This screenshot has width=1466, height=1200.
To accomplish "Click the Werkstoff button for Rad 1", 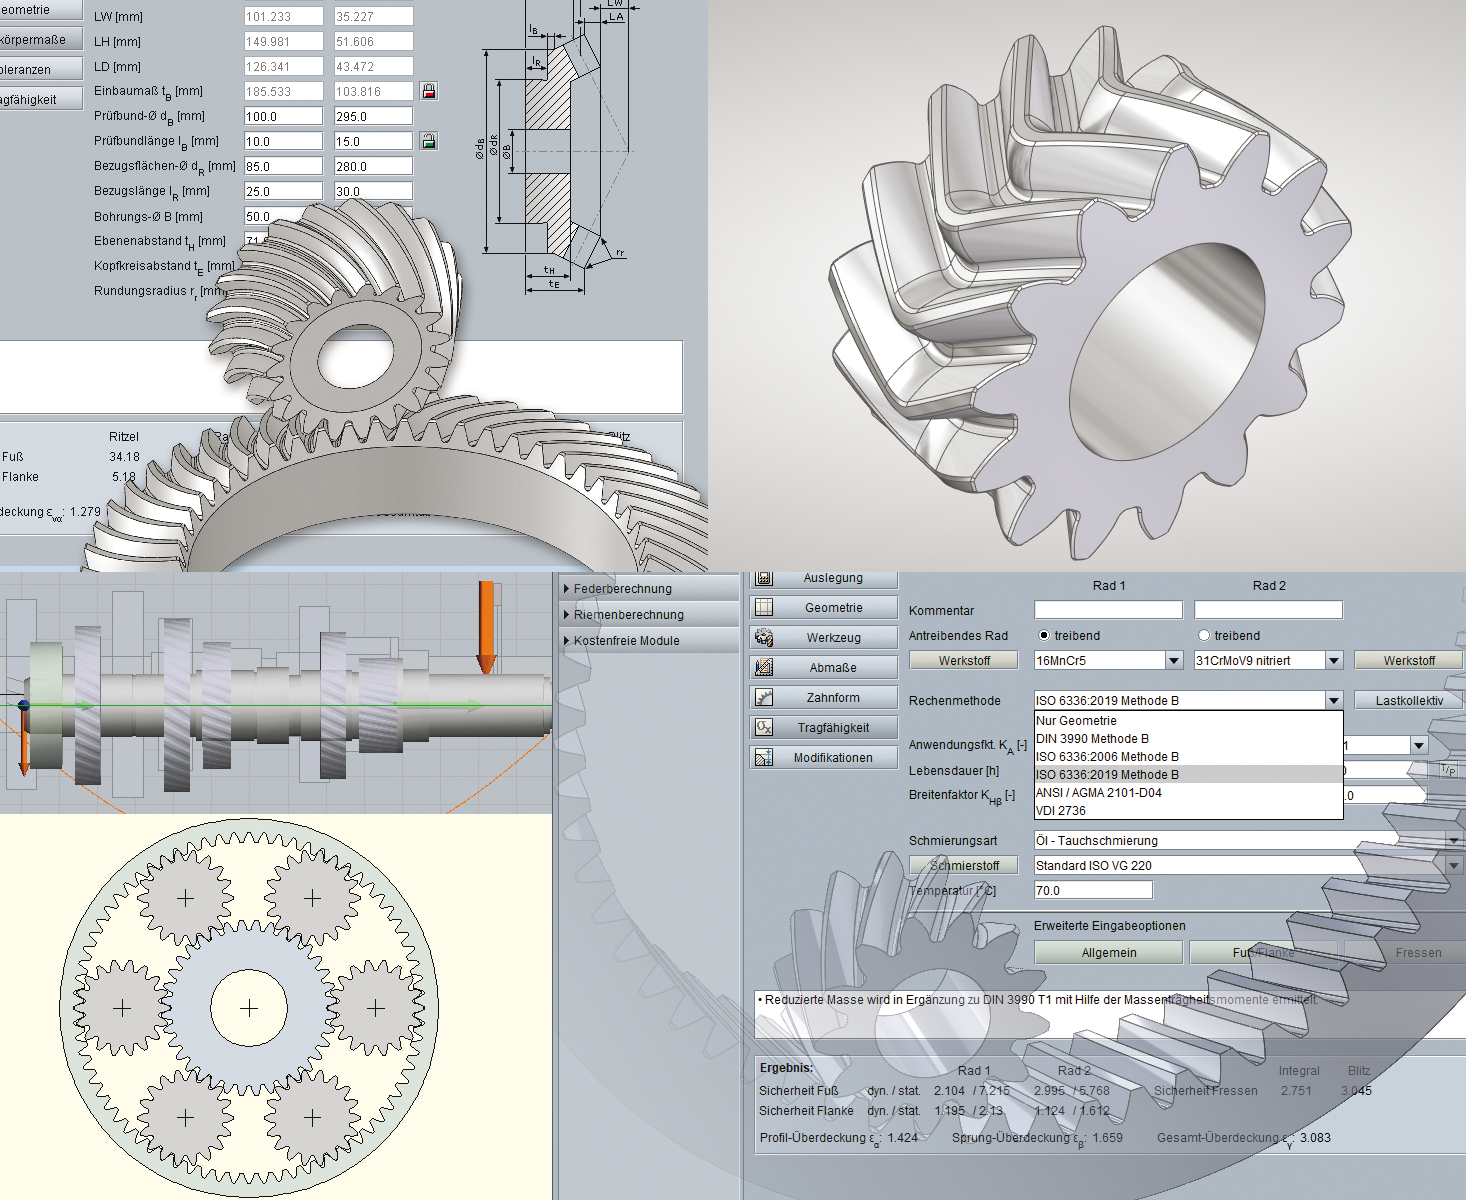I will point(964,661).
